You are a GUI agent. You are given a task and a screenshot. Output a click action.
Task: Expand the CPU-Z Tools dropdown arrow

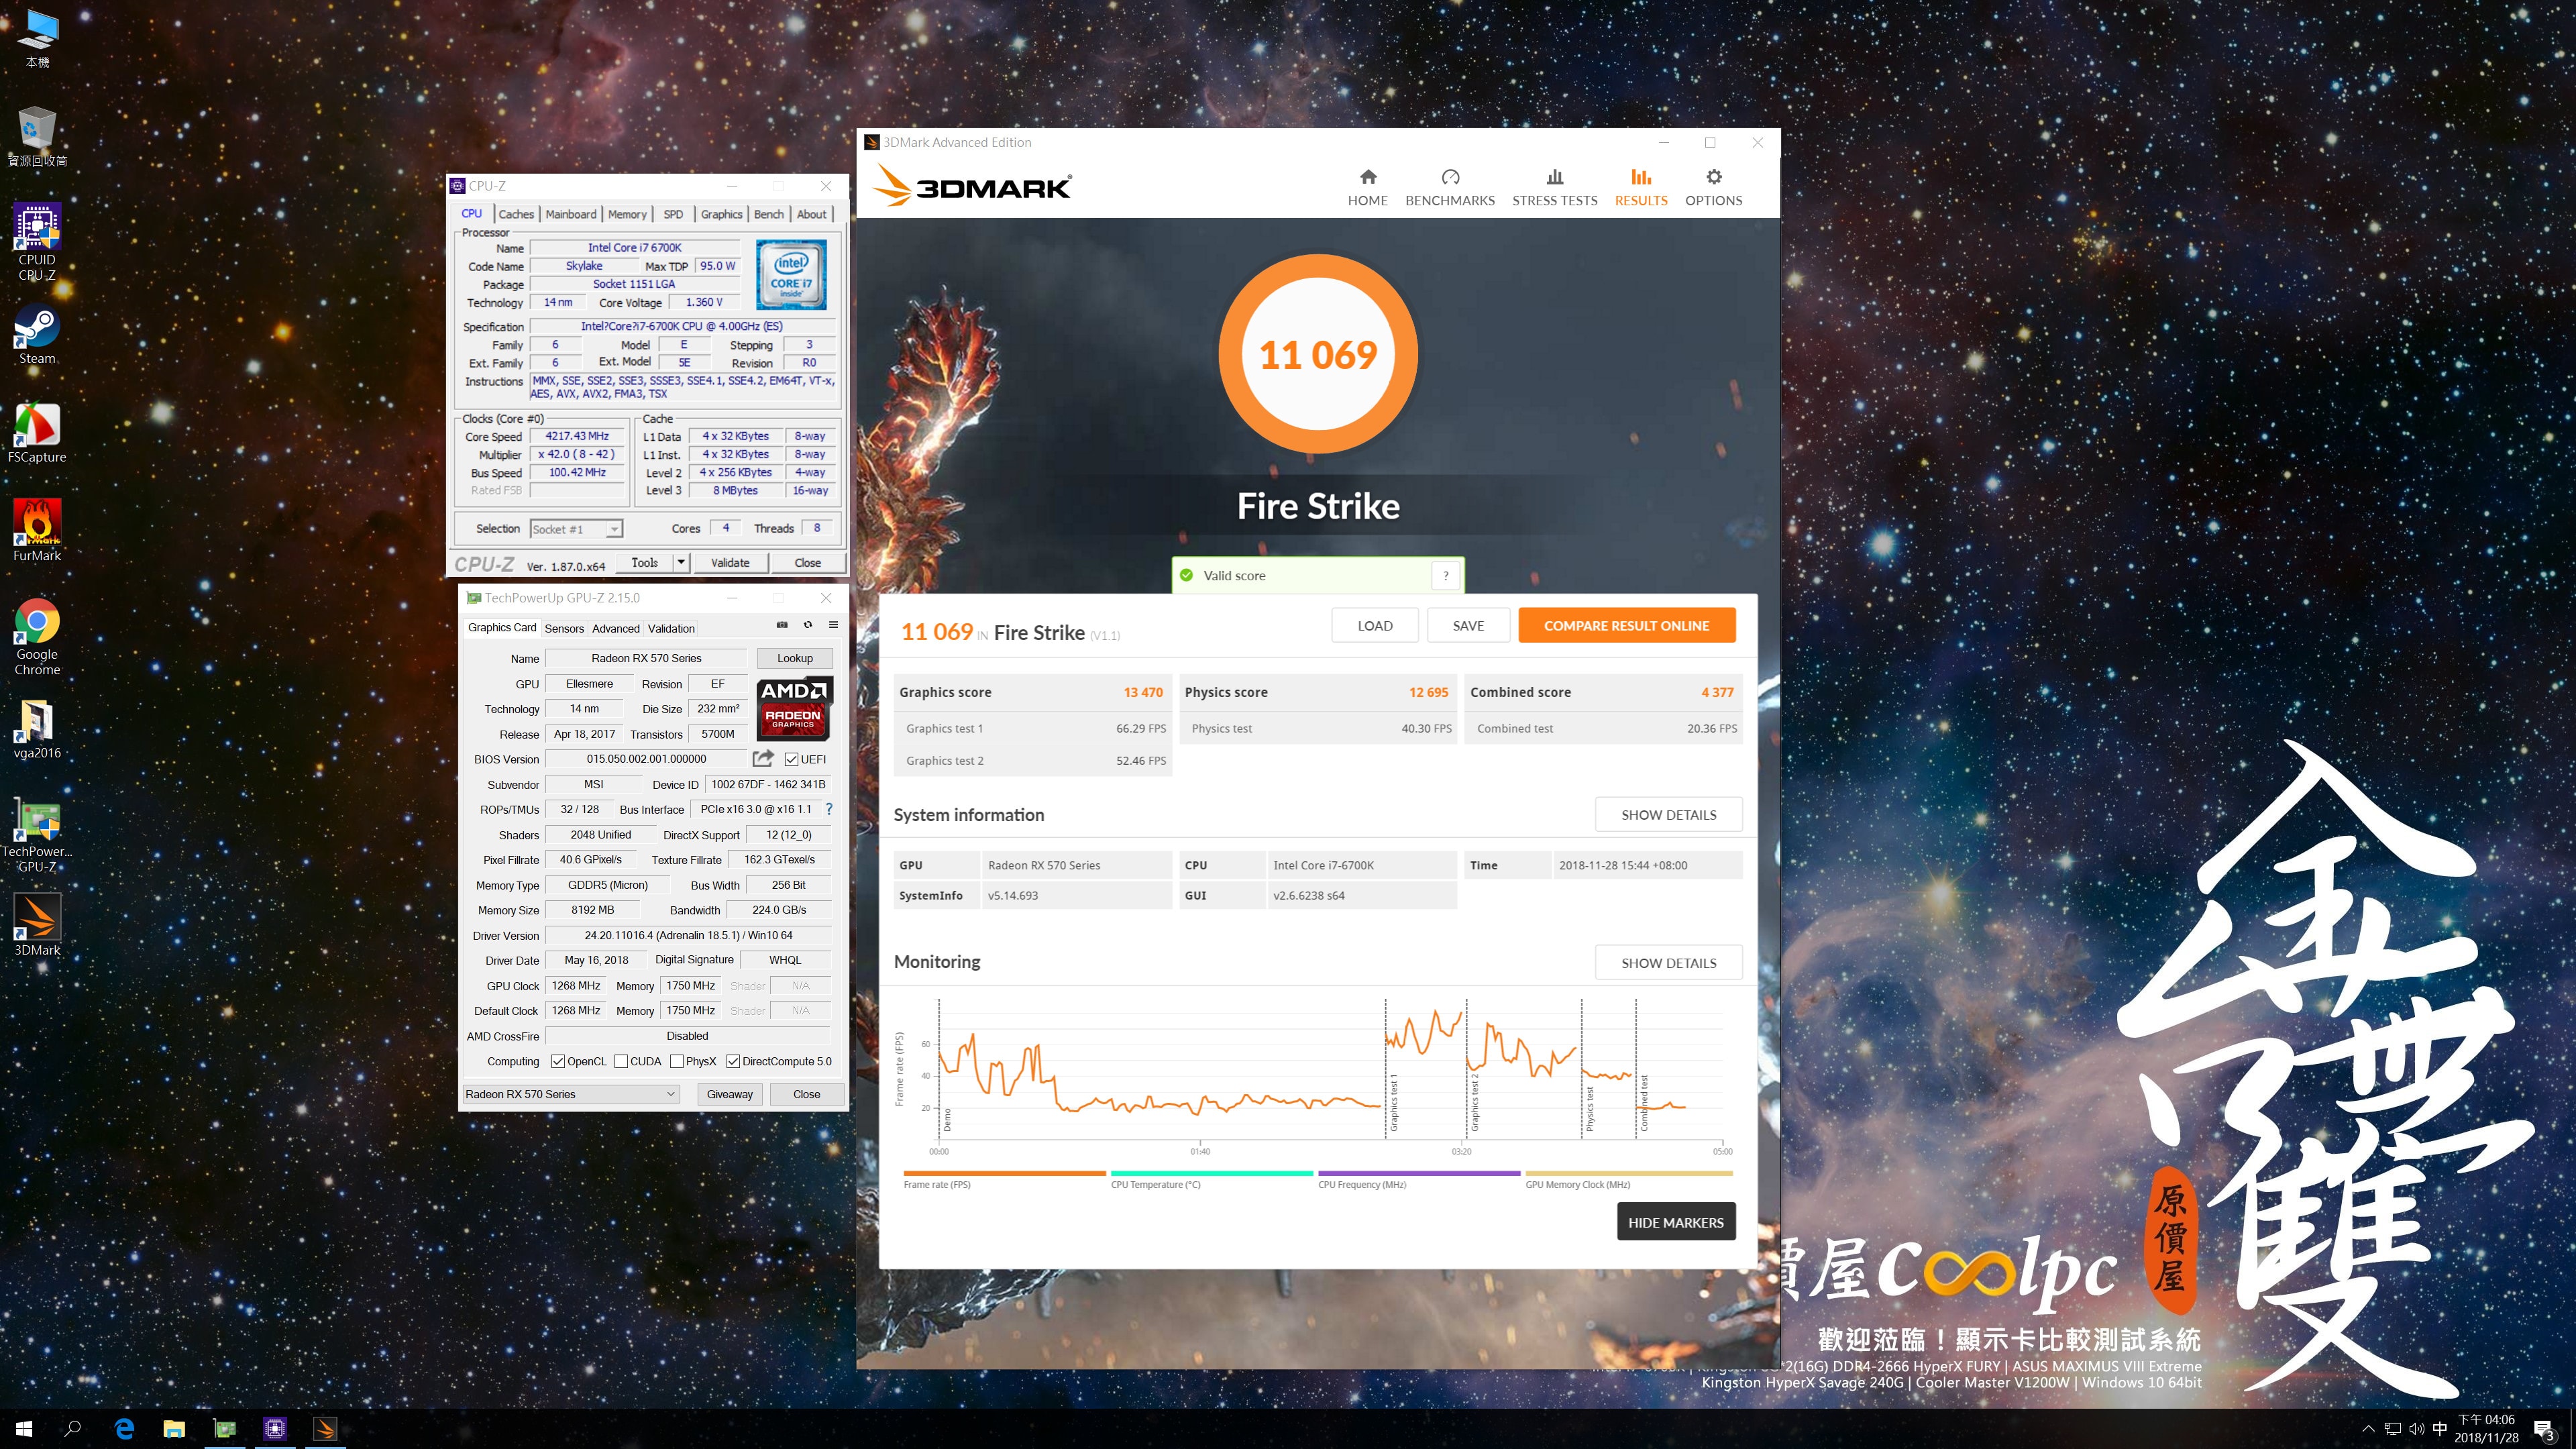click(681, 563)
